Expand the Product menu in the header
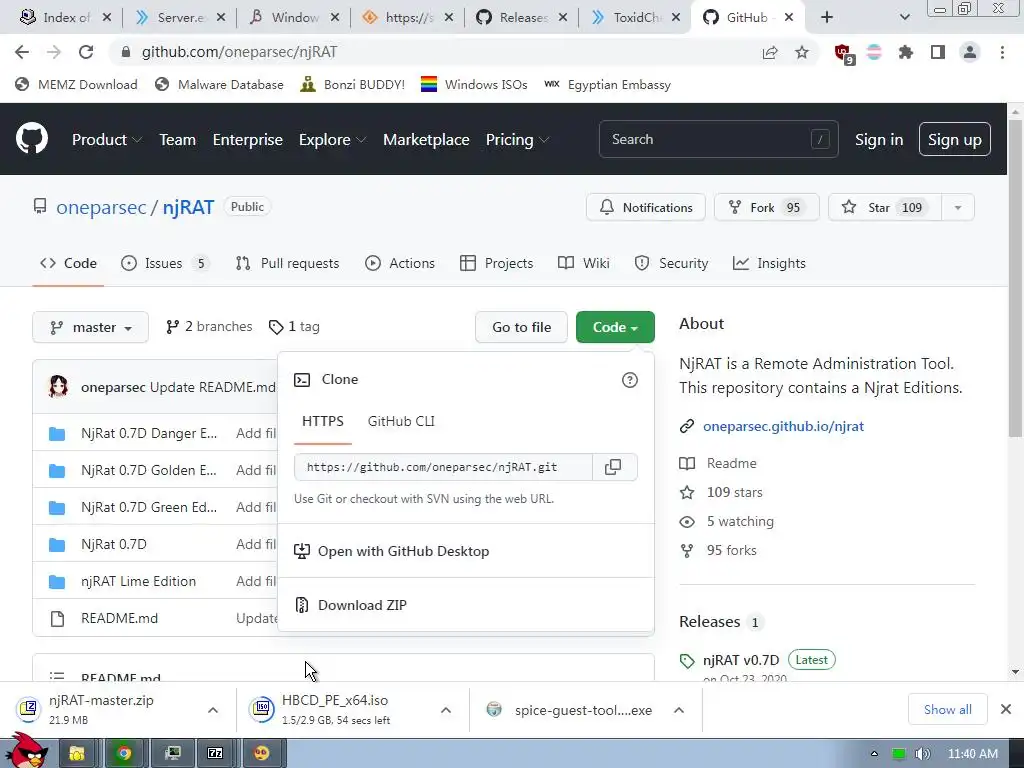Image resolution: width=1024 pixels, height=768 pixels. (107, 140)
